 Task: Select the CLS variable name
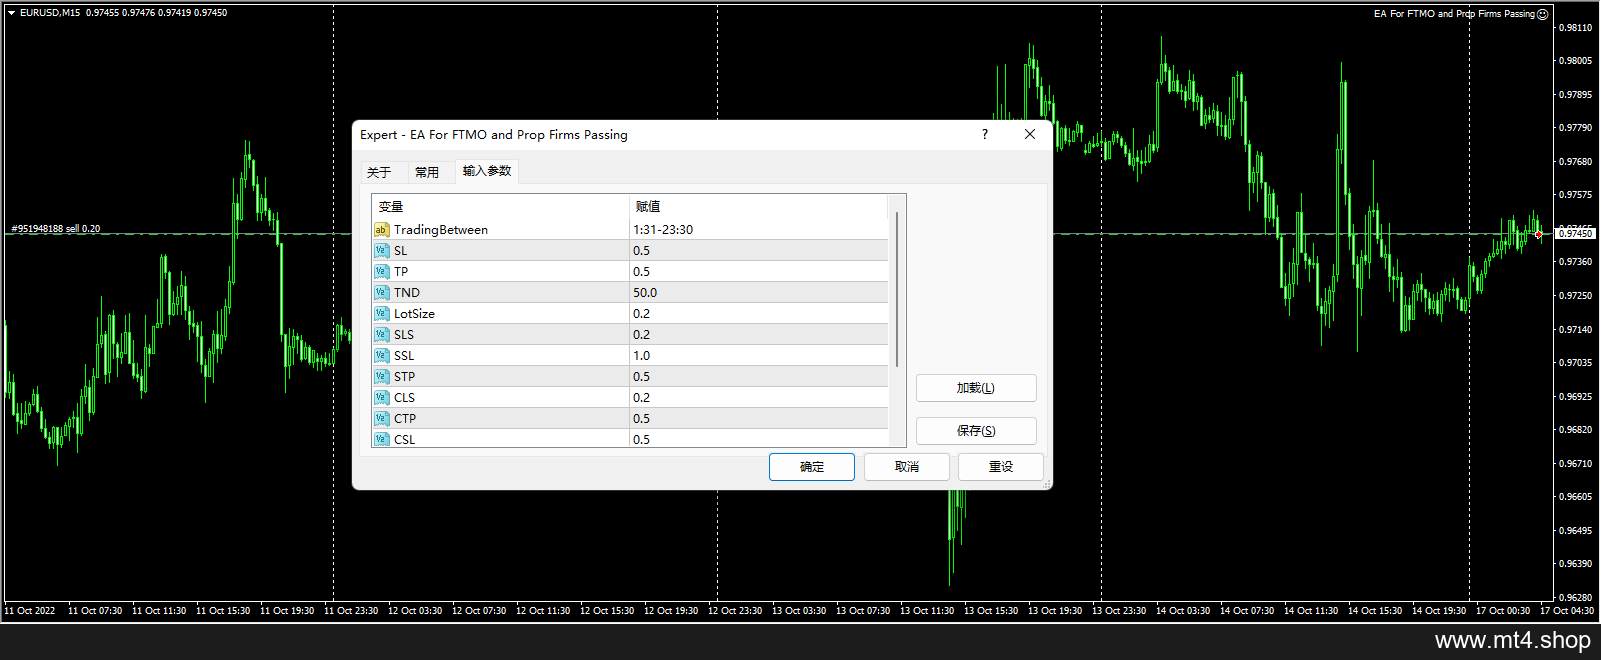pos(404,398)
